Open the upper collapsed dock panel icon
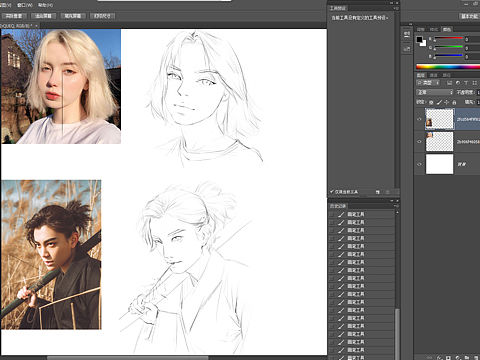Viewport: 480px width, 360px height. coord(407,34)
